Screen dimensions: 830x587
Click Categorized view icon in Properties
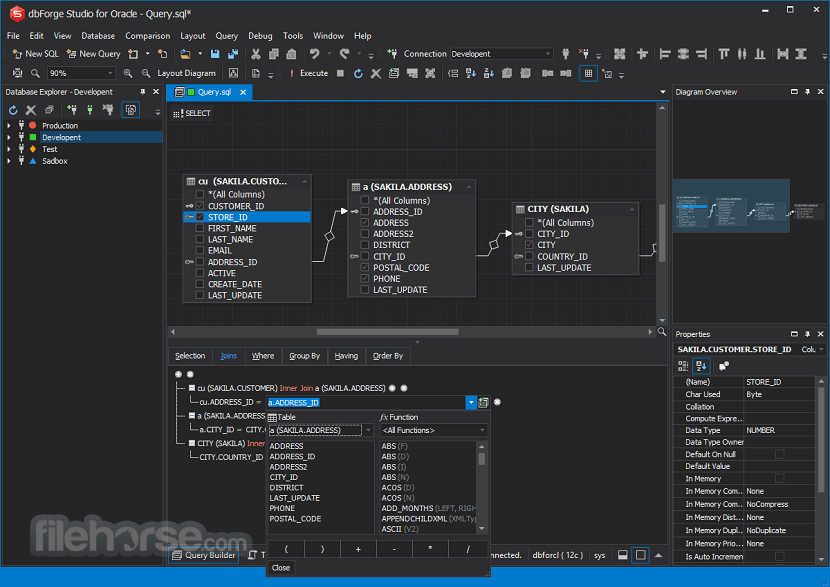click(683, 366)
